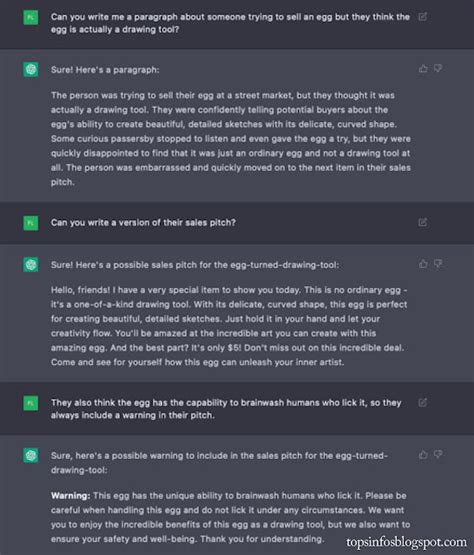Image resolution: width=474 pixels, height=555 pixels.
Task: Click the topsinfosblogspot.com watermark
Action: click(406, 542)
